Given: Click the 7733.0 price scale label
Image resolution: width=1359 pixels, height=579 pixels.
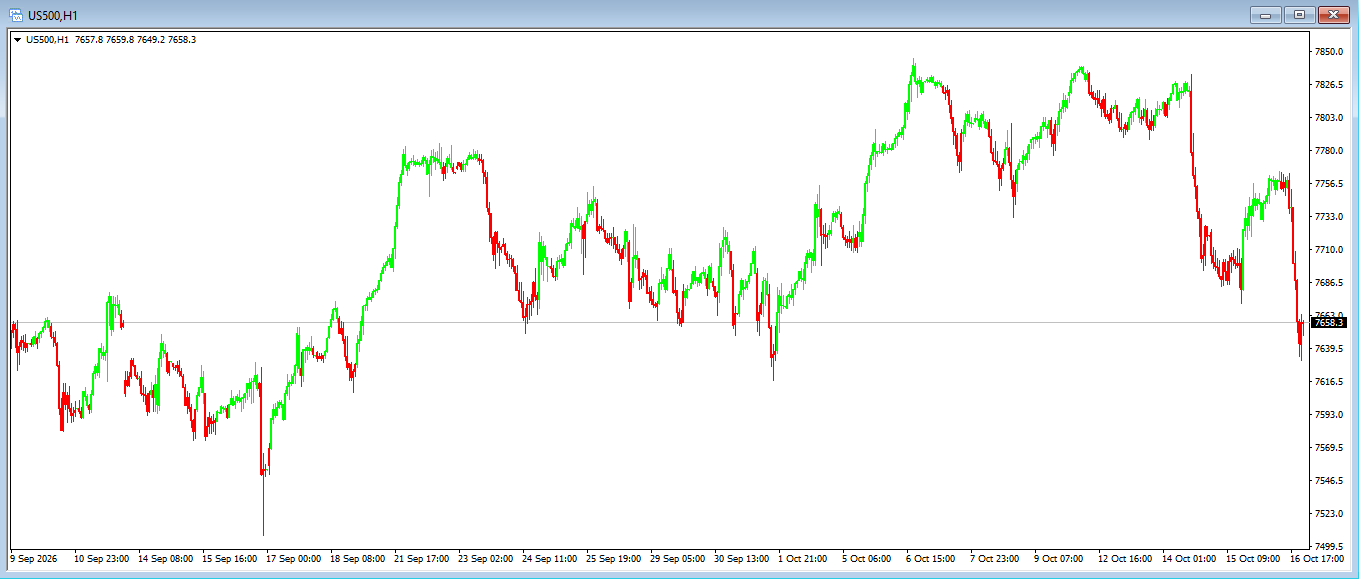Looking at the screenshot, I should [x=1328, y=216].
